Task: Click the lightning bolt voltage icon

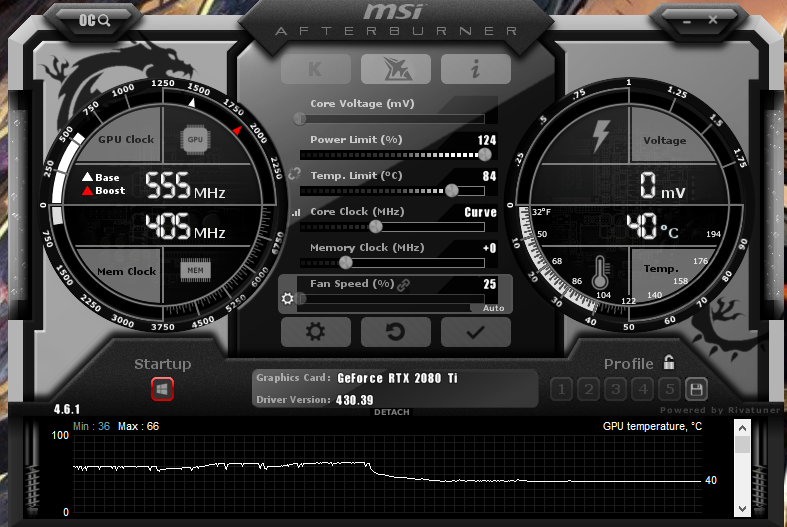Action: [601, 136]
